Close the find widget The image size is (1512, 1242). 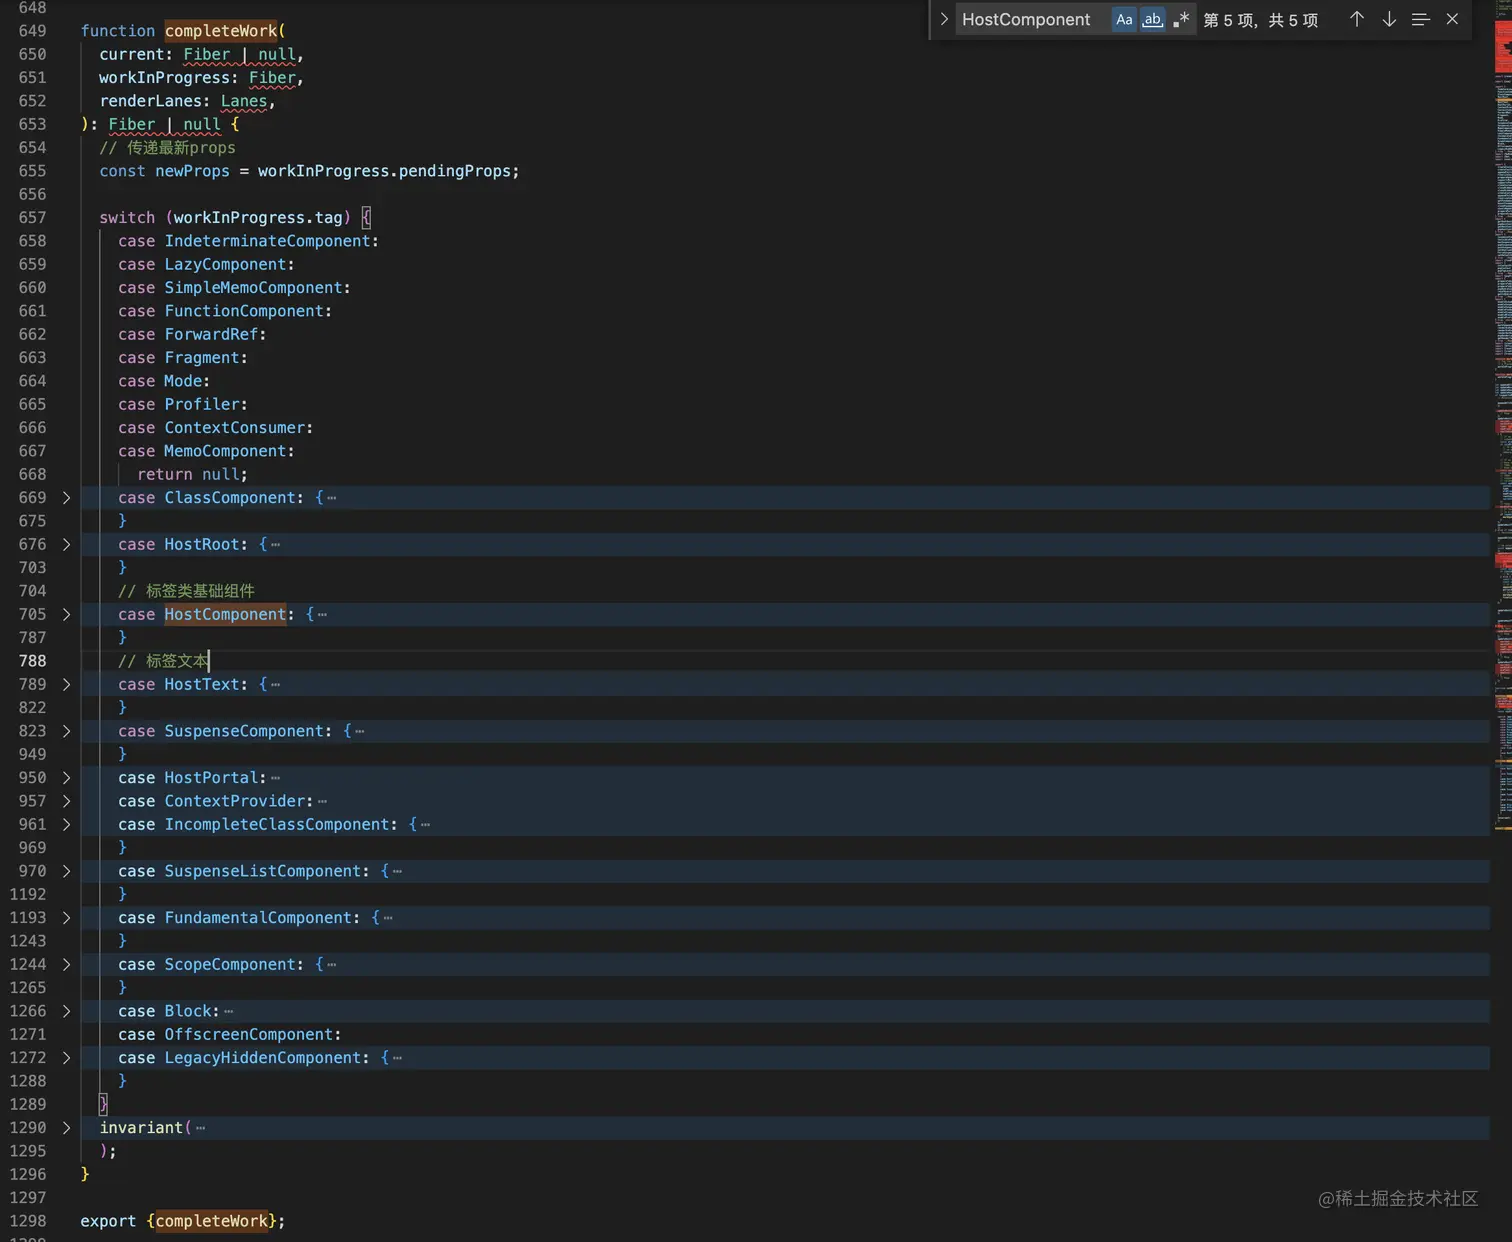pyautogui.click(x=1452, y=19)
